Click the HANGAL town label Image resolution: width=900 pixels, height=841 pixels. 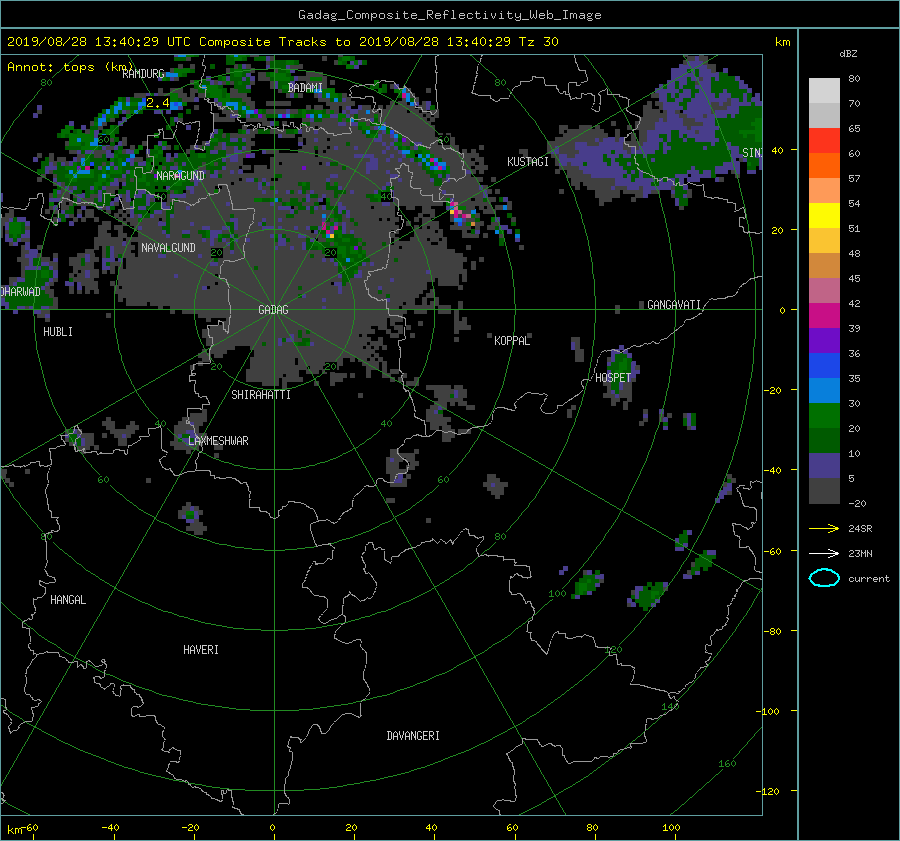click(x=68, y=600)
